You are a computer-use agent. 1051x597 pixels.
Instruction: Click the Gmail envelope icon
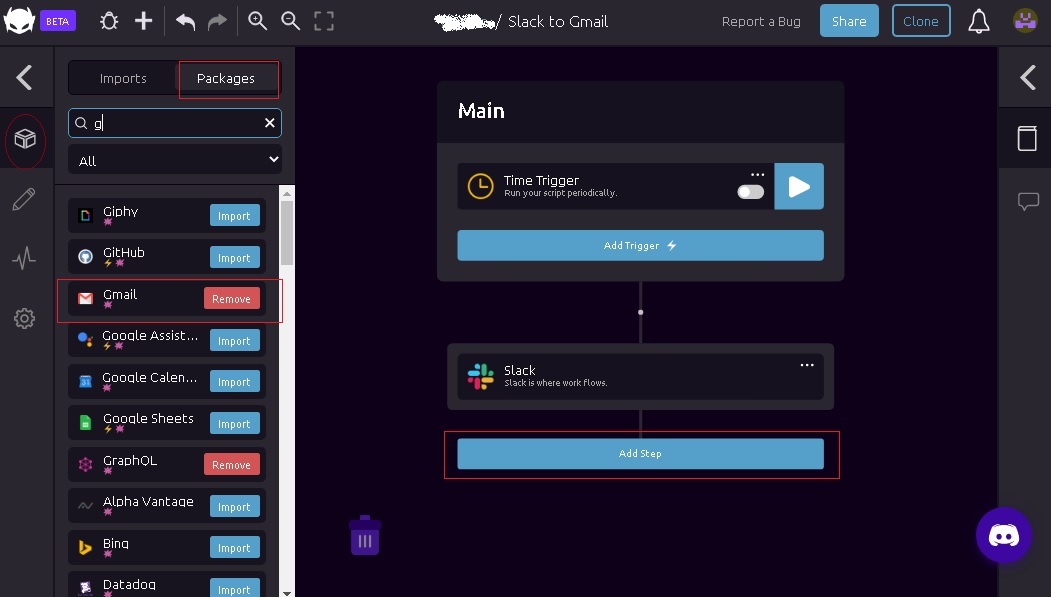click(x=85, y=298)
